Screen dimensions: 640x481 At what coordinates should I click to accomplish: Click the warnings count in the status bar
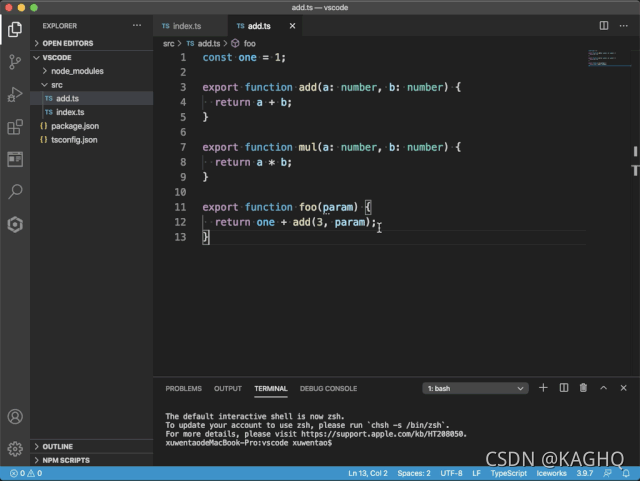(34, 473)
